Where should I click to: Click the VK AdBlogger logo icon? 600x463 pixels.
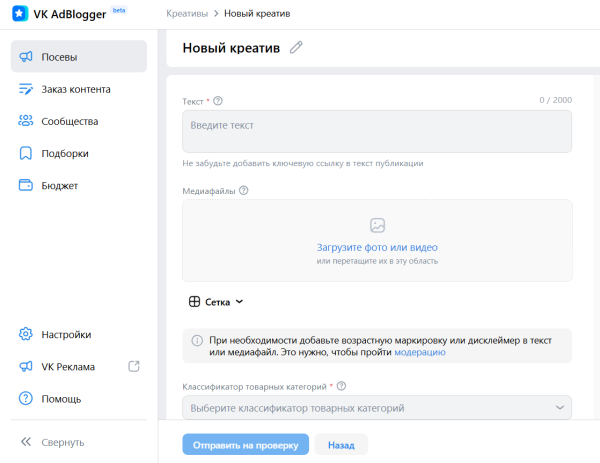pos(19,14)
